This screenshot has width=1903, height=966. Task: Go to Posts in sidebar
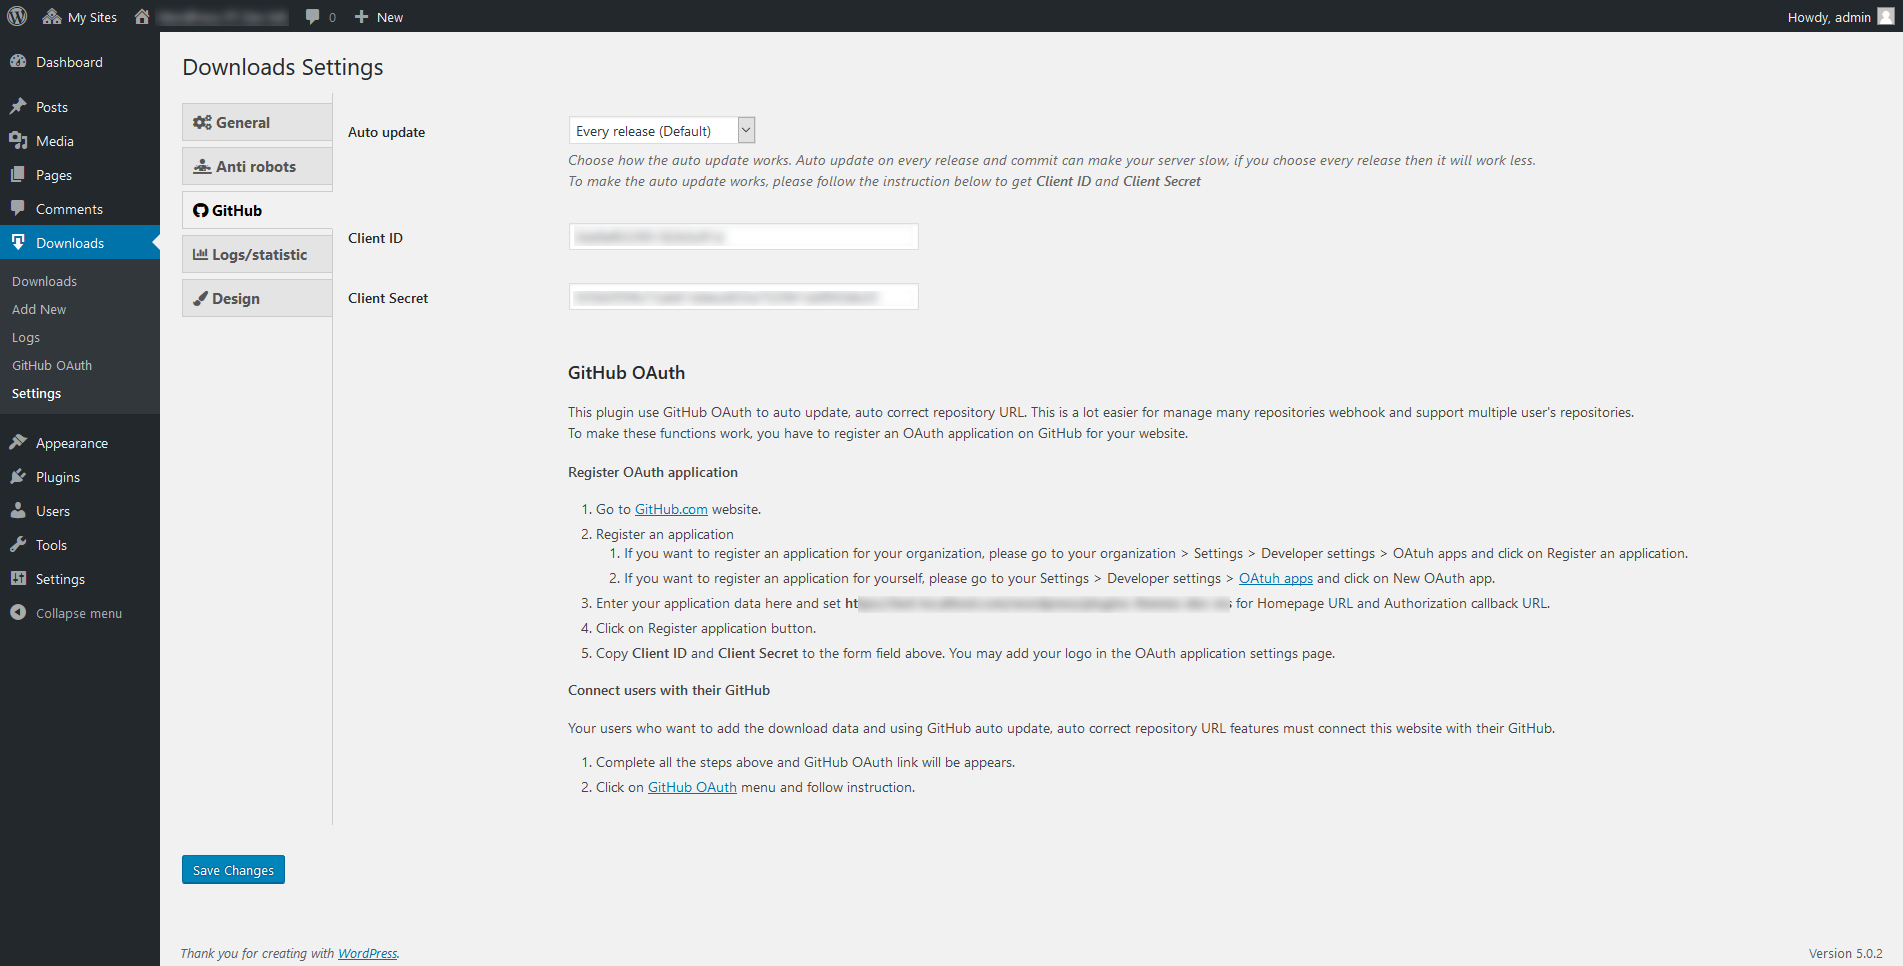80,107
